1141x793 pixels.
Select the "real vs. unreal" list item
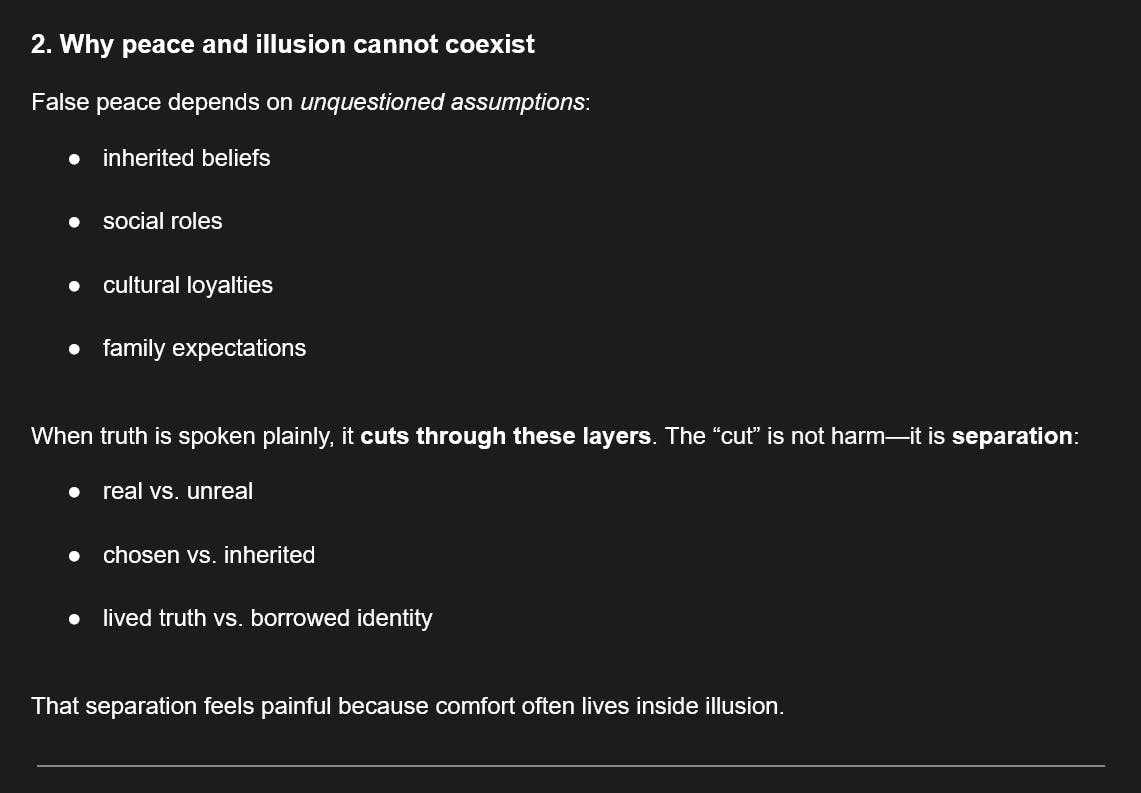point(177,491)
